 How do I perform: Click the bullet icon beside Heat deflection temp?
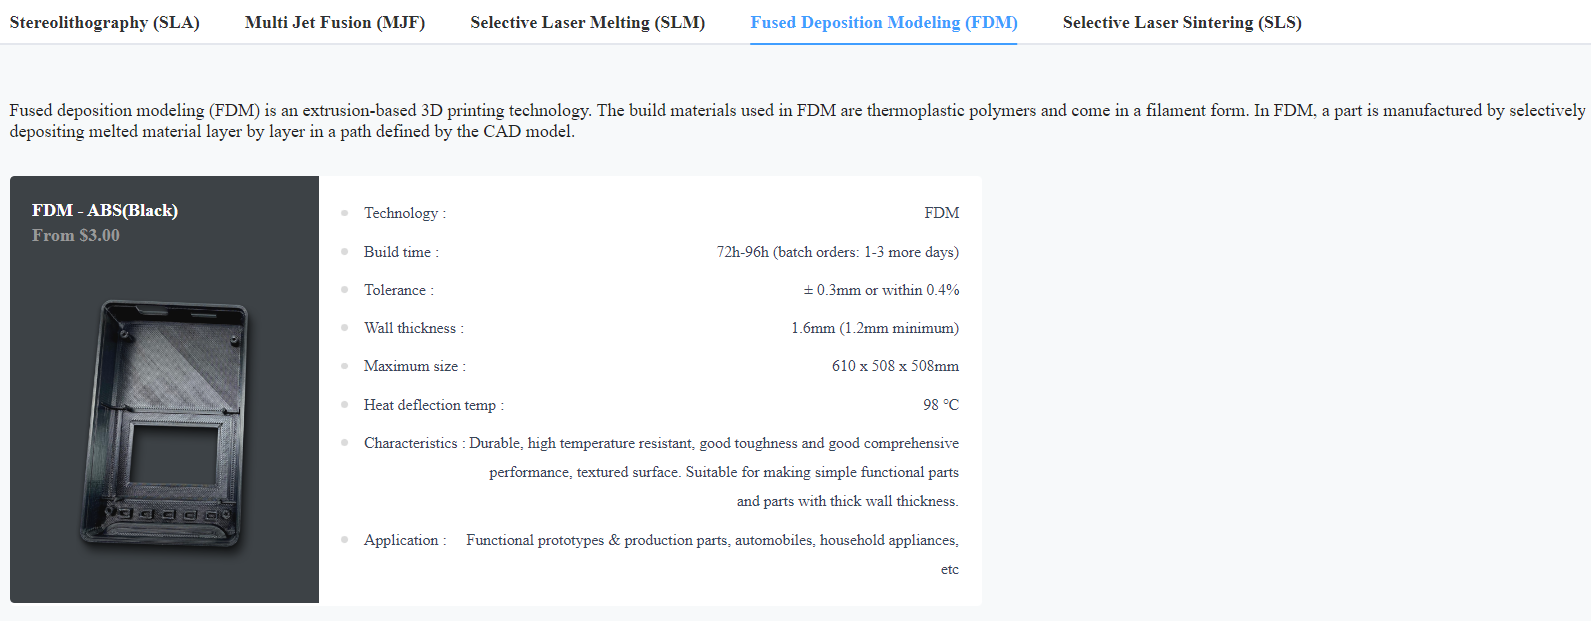point(345,404)
